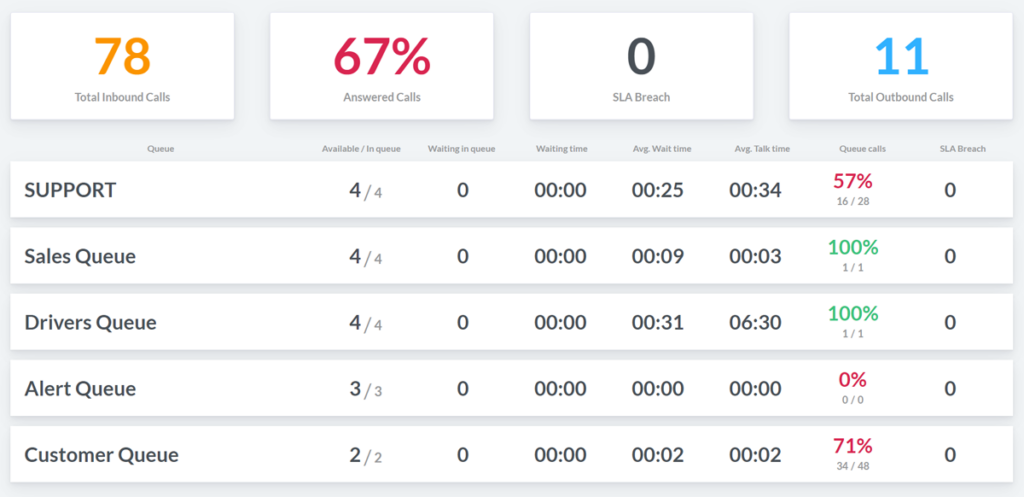Select the Customer Queue row
The width and height of the screenshot is (1024, 497).
101,455
